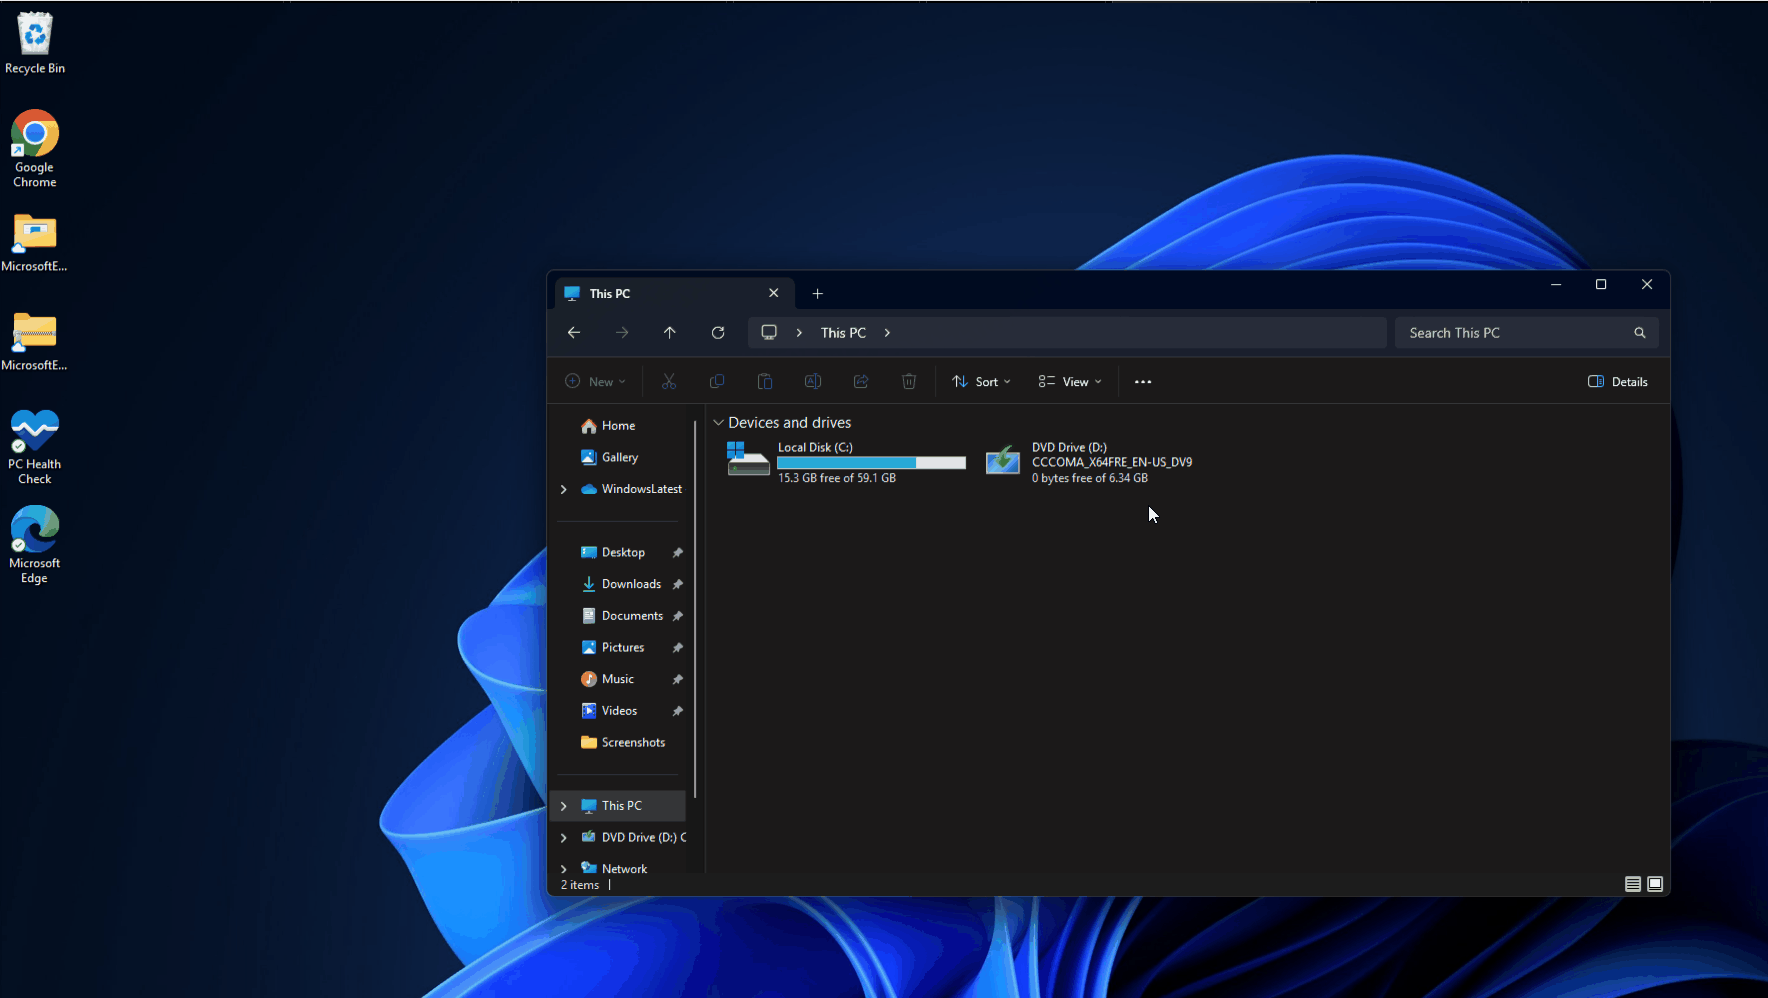
Task: Select the Rename icon in the toolbar
Action: pos(813,381)
